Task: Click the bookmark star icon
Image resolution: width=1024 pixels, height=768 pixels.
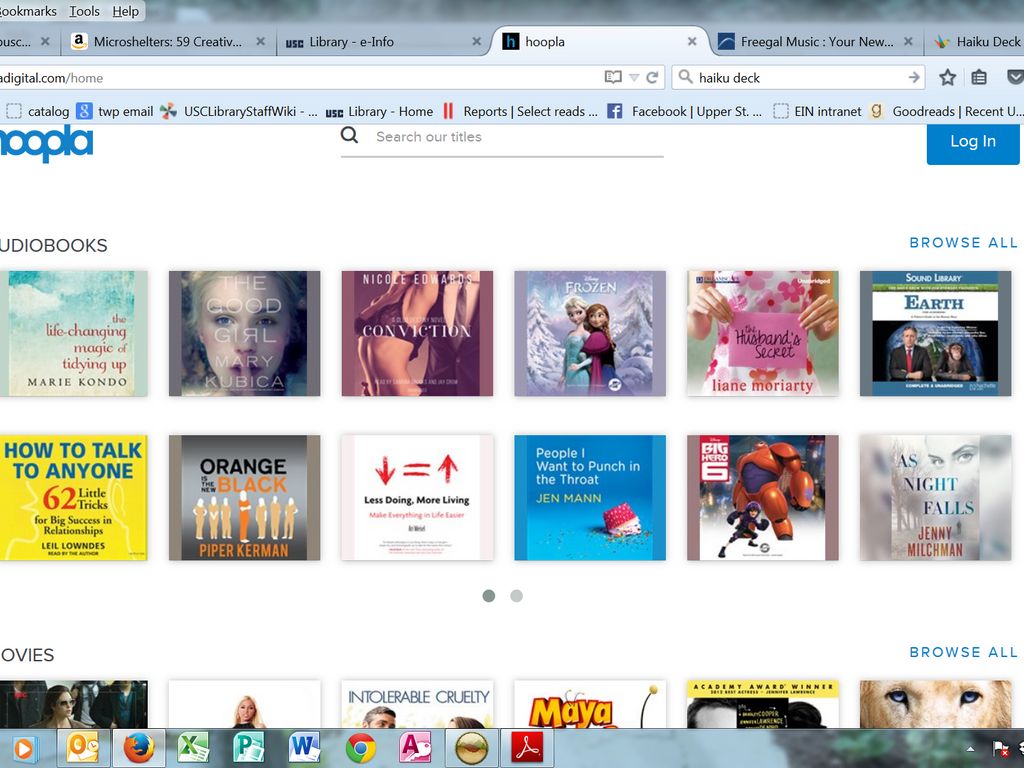Action: 947,77
